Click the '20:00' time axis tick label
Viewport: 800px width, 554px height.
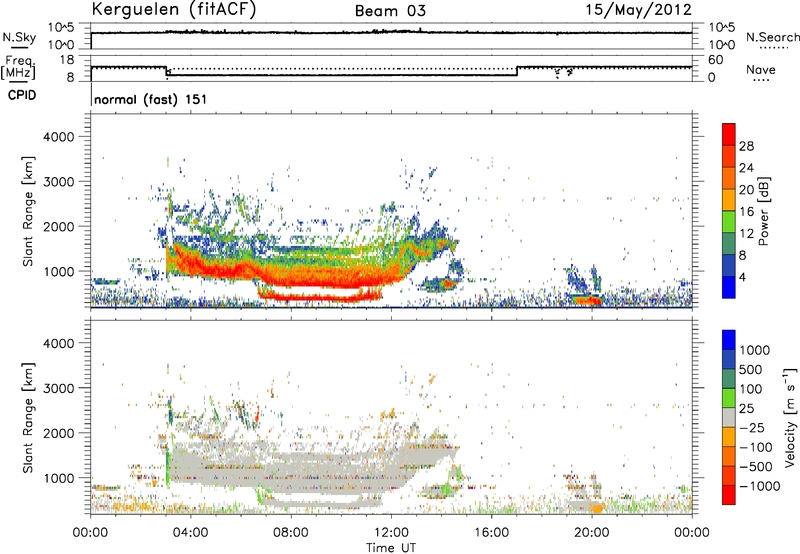(x=591, y=533)
